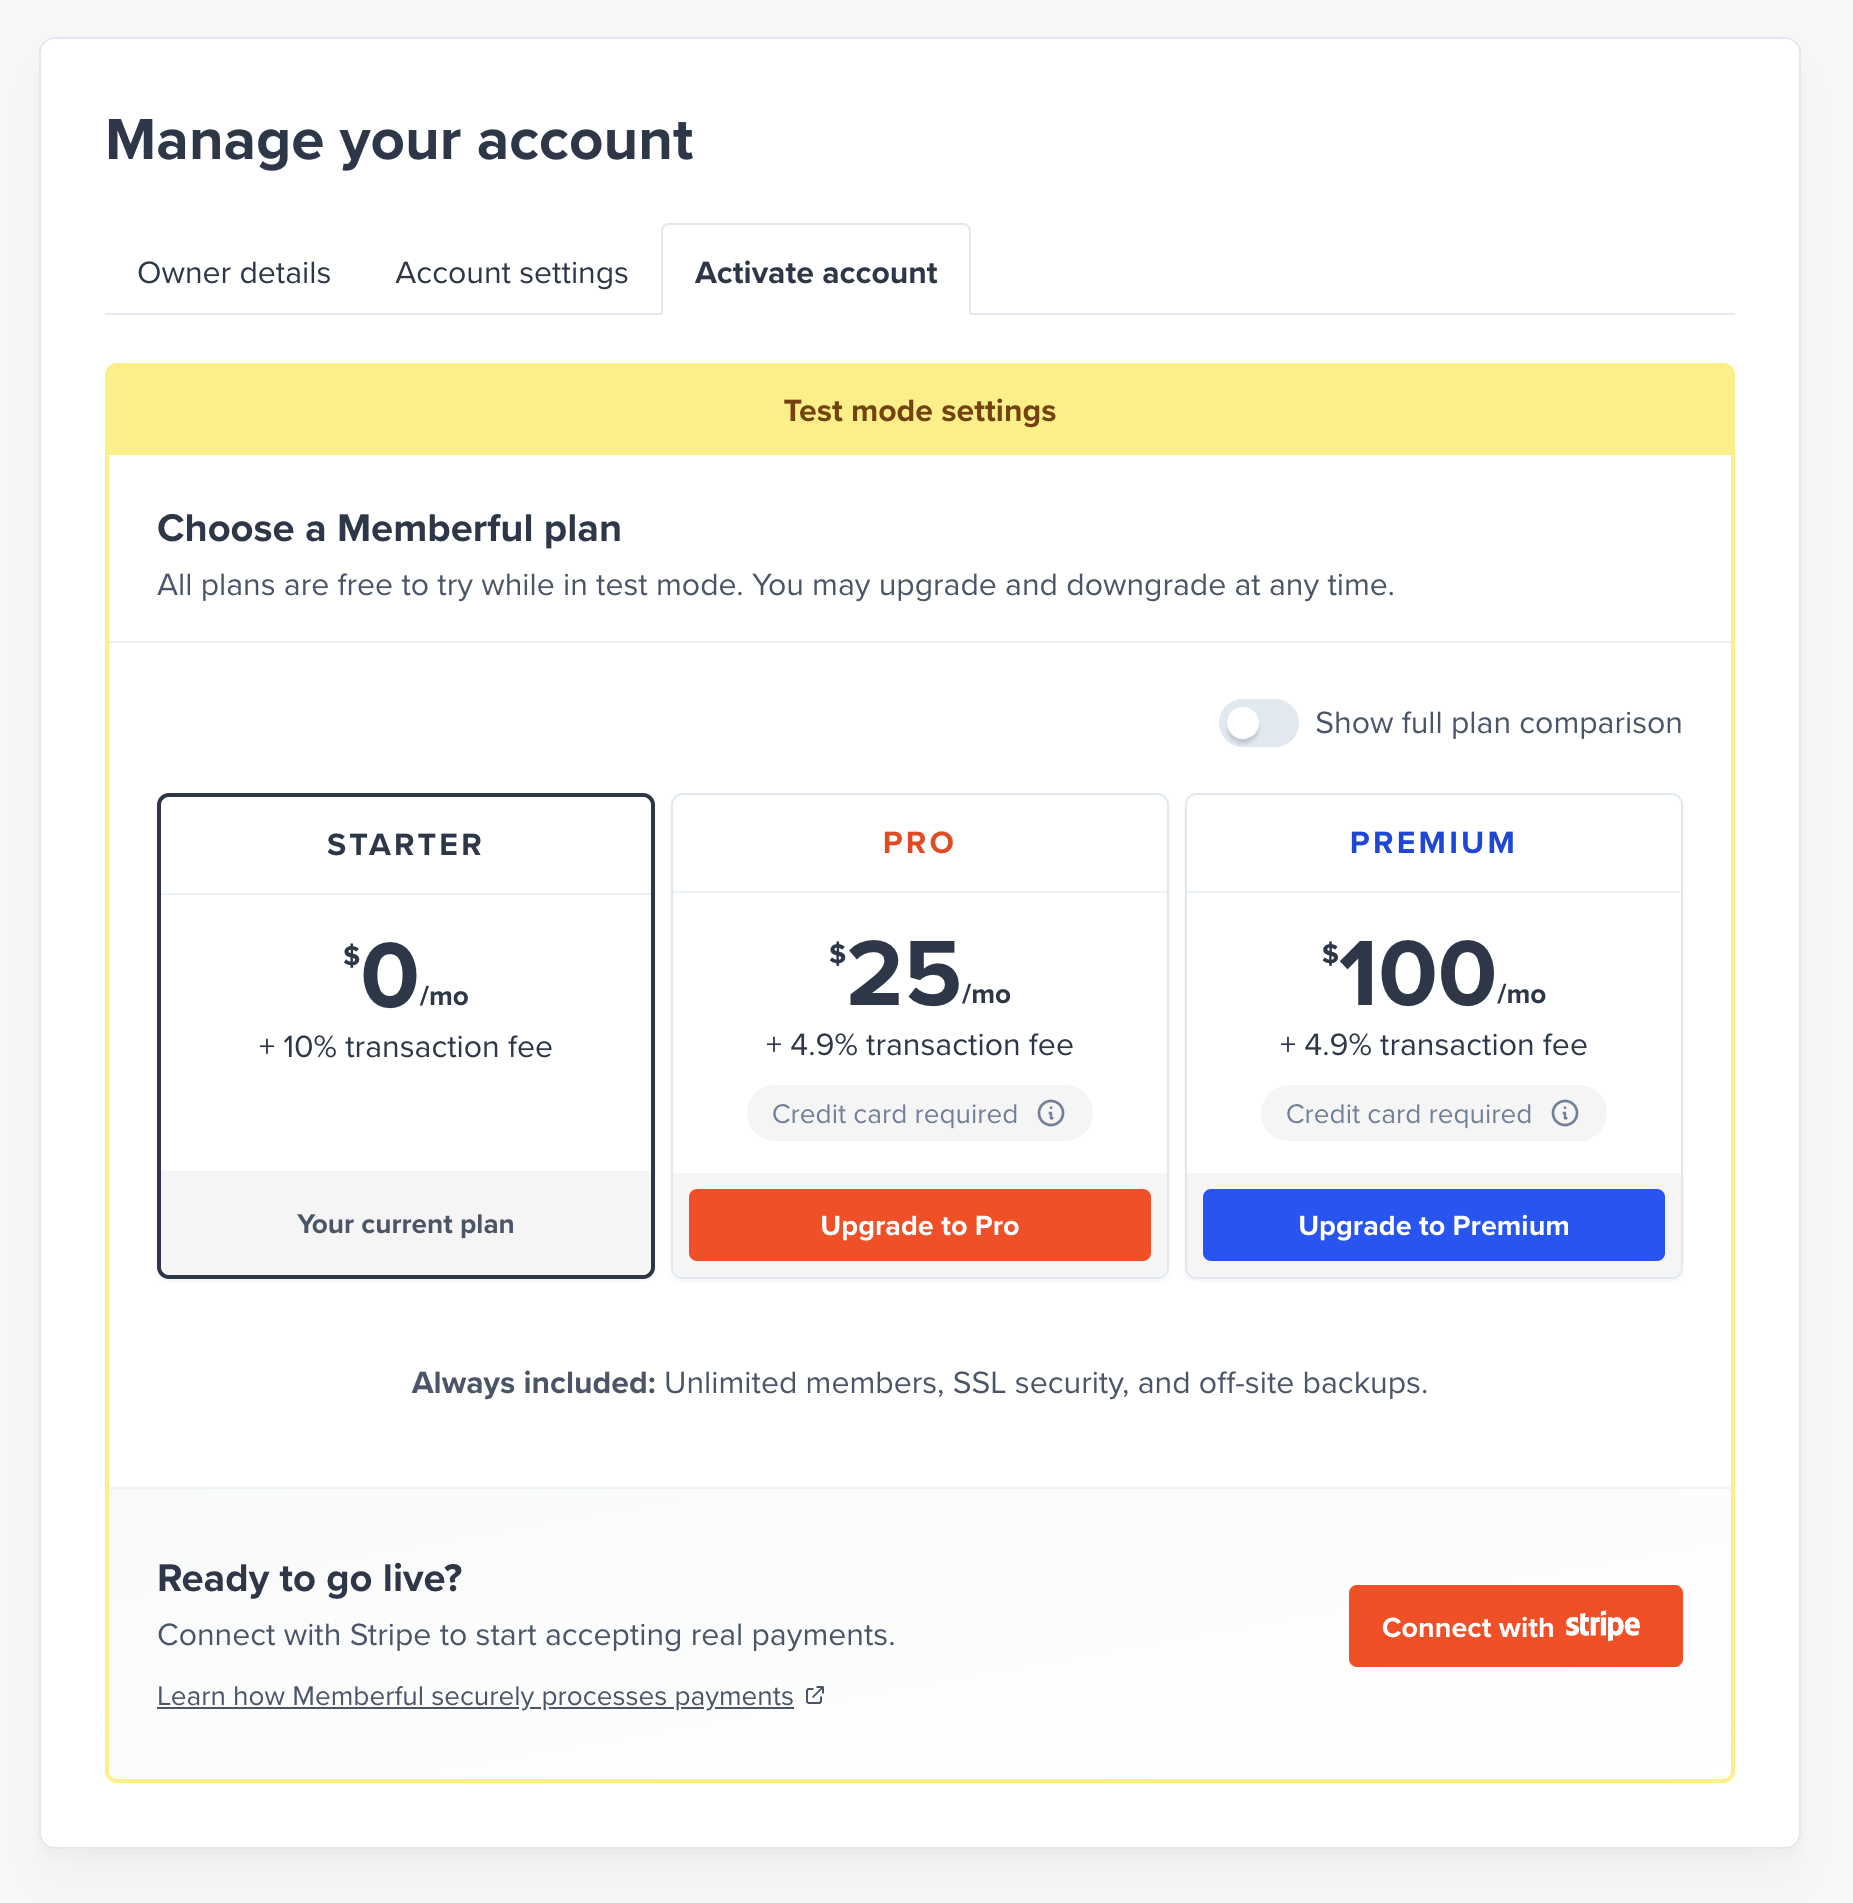Click Upgrade to Premium
Image resolution: width=1853 pixels, height=1903 pixels.
point(1432,1224)
